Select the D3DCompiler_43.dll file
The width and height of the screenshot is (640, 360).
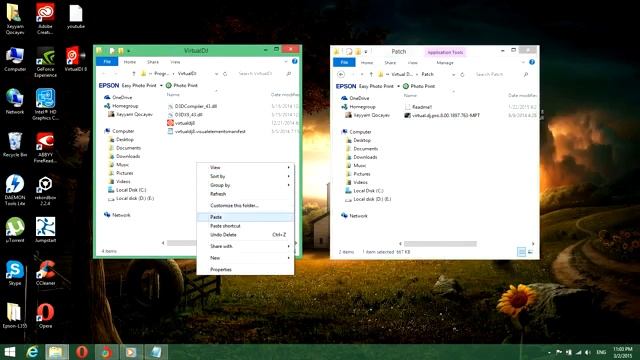click(x=192, y=106)
